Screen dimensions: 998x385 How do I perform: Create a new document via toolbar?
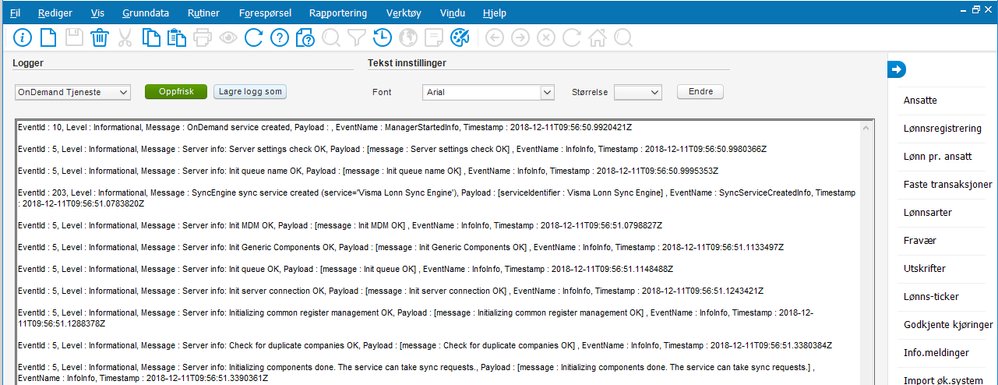point(48,38)
